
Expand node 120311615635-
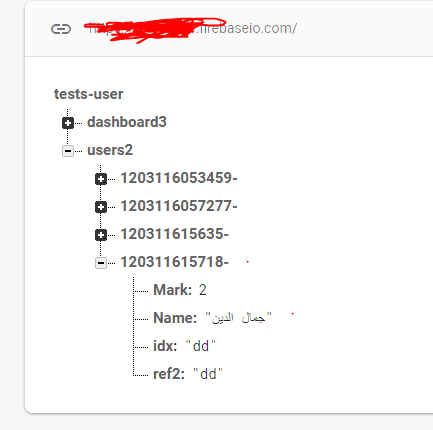[x=101, y=235]
